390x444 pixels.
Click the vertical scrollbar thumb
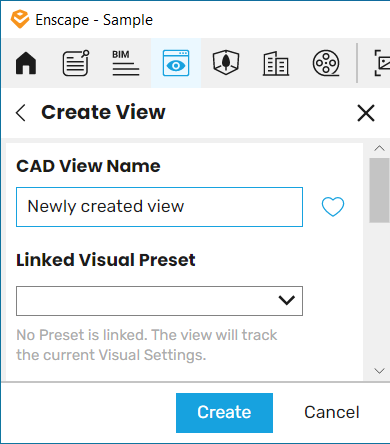point(379,190)
